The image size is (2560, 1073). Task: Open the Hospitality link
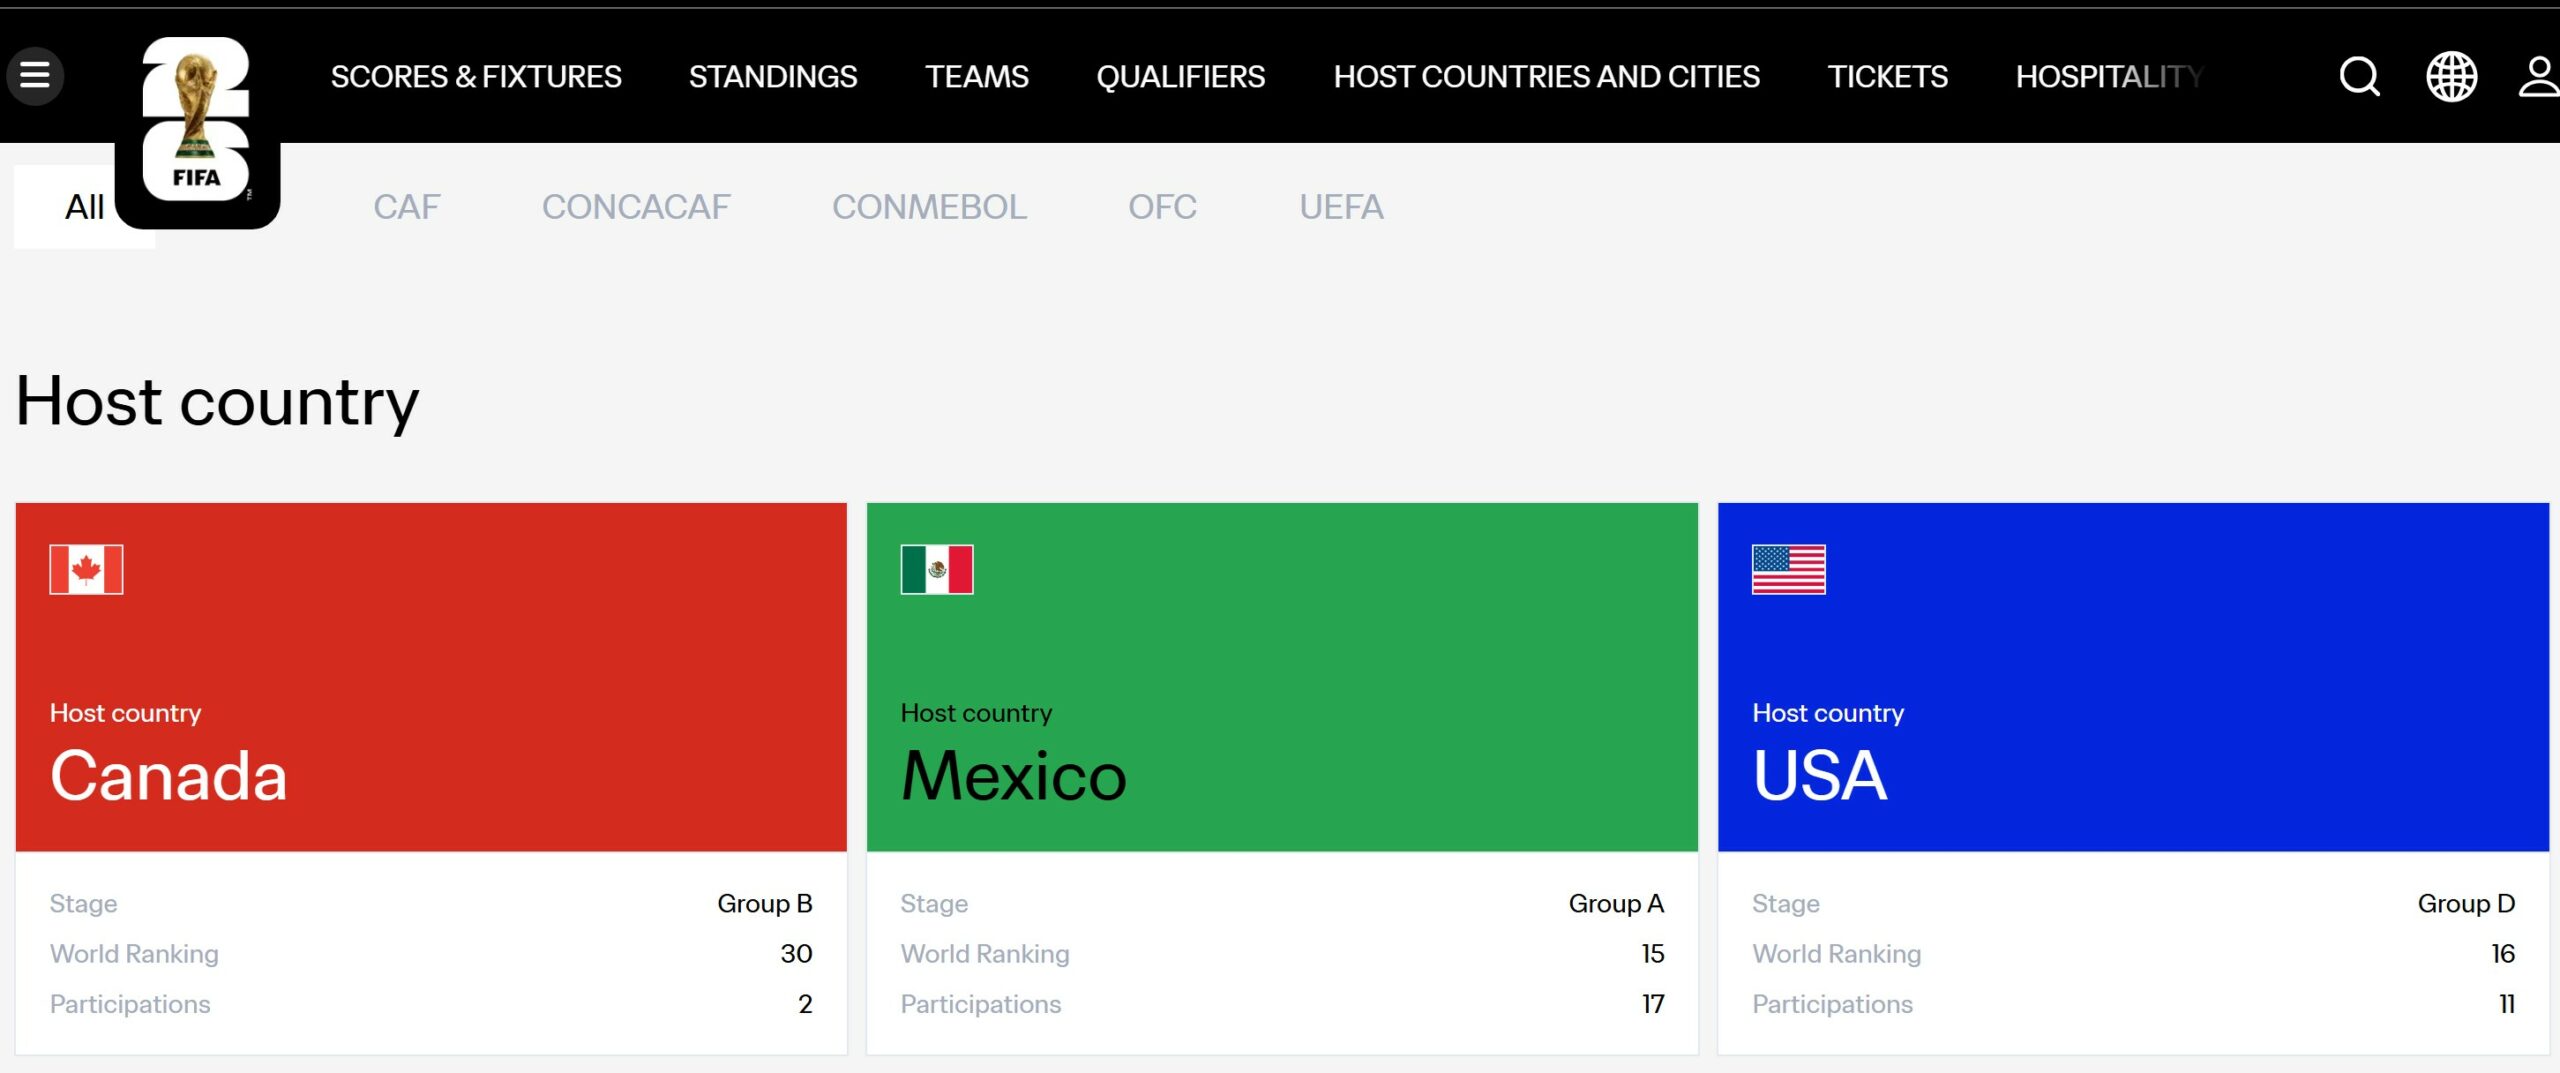(x=2108, y=77)
